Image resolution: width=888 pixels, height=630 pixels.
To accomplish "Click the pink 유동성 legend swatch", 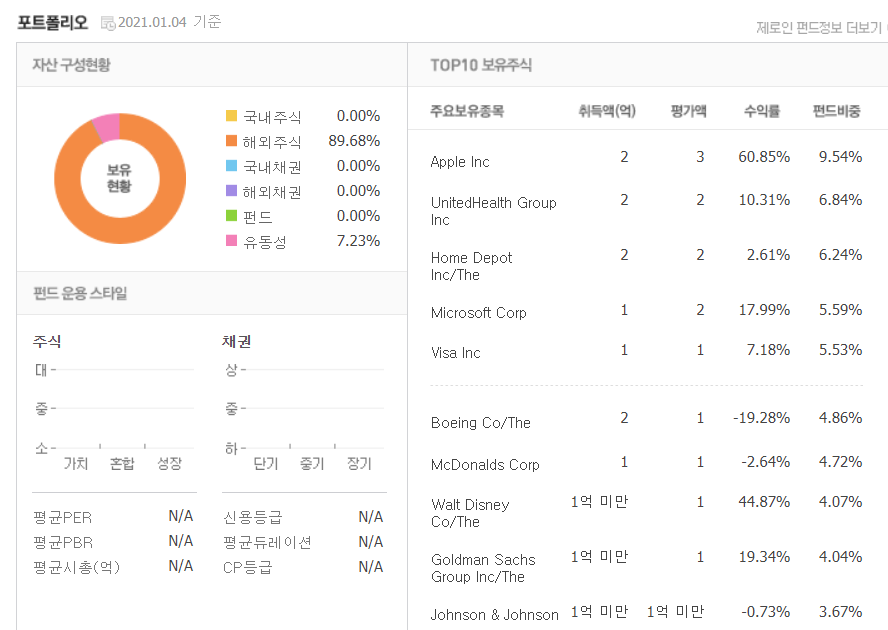I will click(x=231, y=240).
